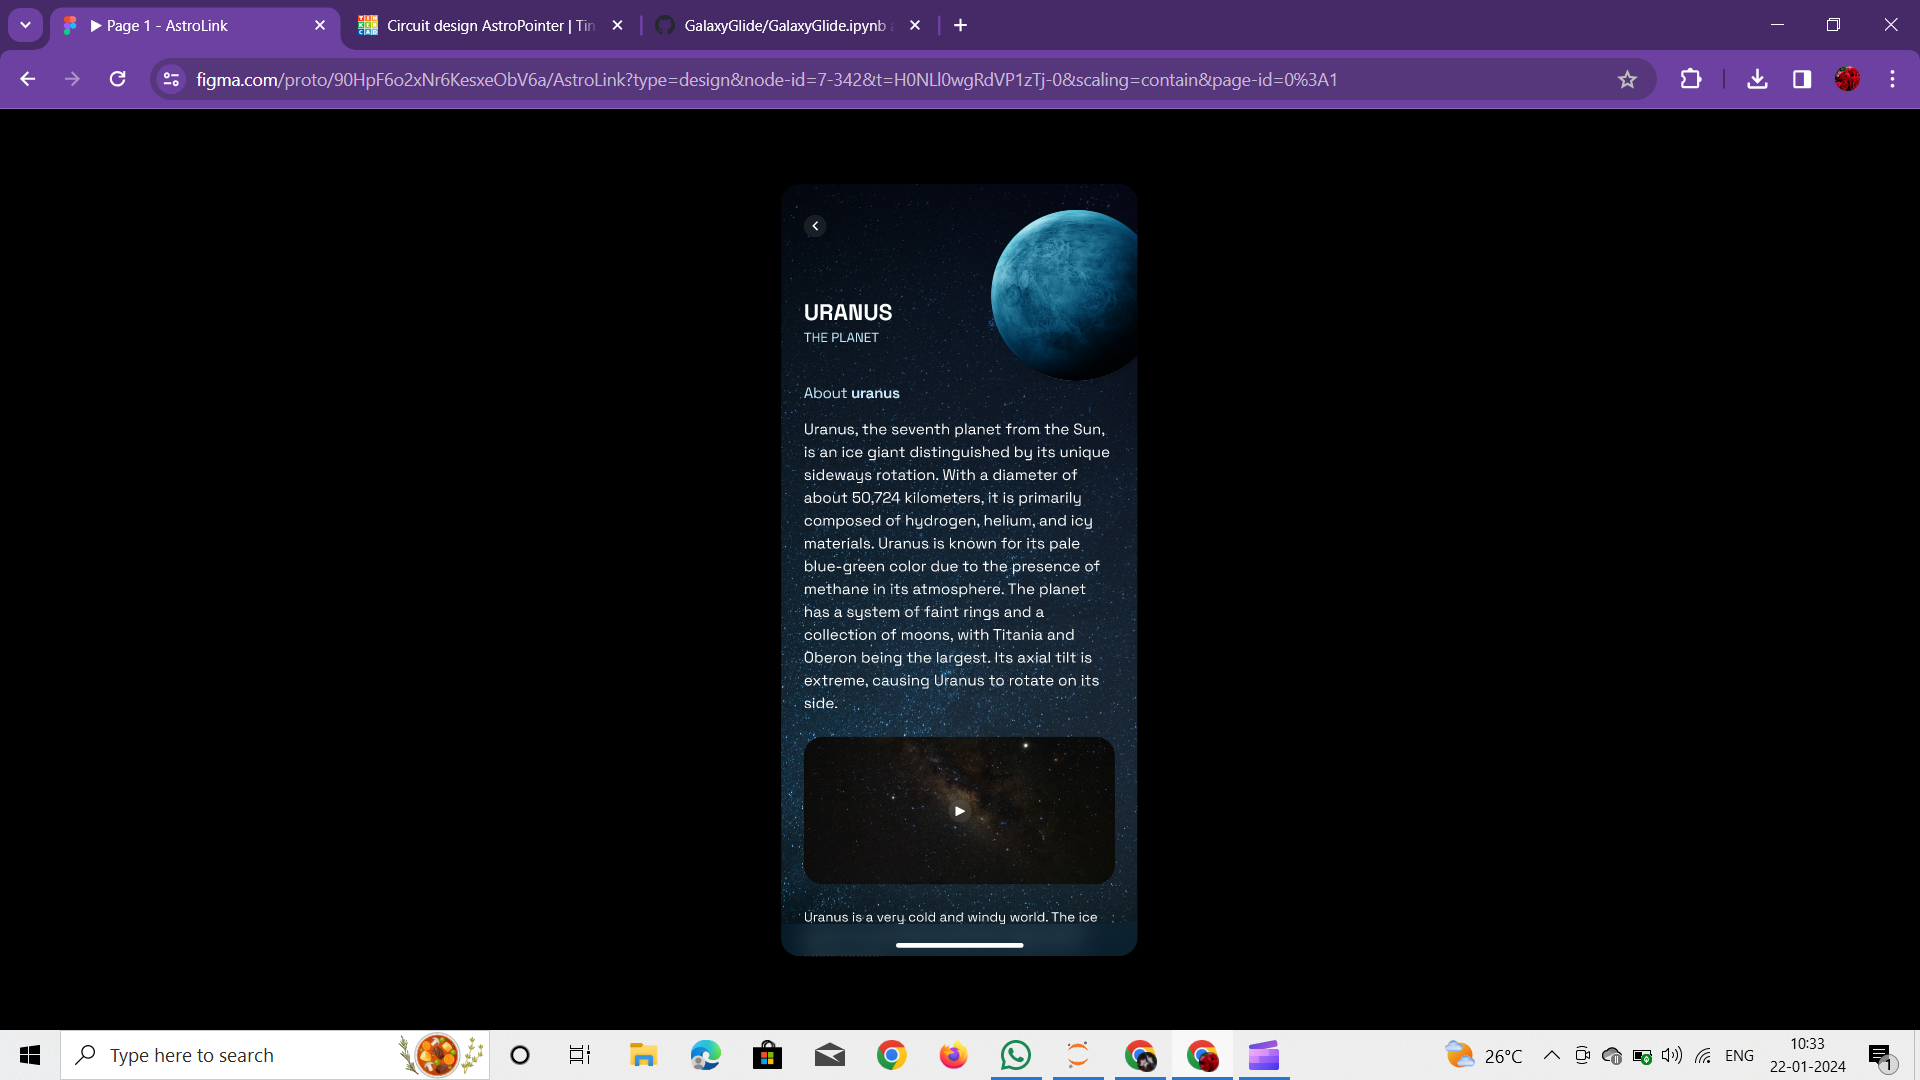1920x1080 pixels.
Task: Click the home indicator bar at bottom
Action: click(x=959, y=945)
